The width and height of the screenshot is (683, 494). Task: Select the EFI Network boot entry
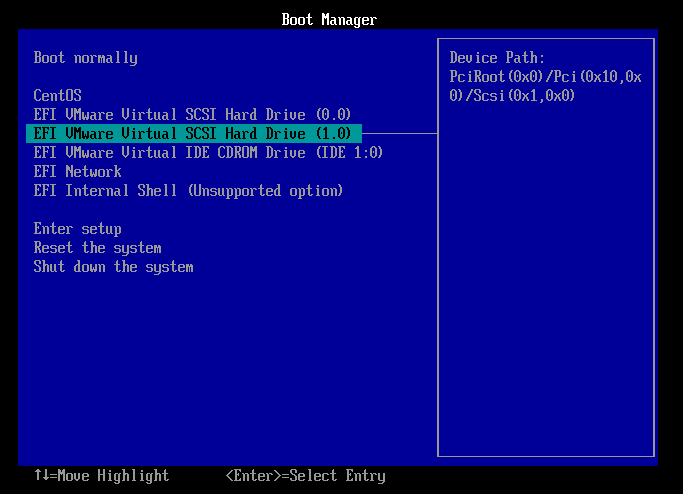click(x=78, y=172)
